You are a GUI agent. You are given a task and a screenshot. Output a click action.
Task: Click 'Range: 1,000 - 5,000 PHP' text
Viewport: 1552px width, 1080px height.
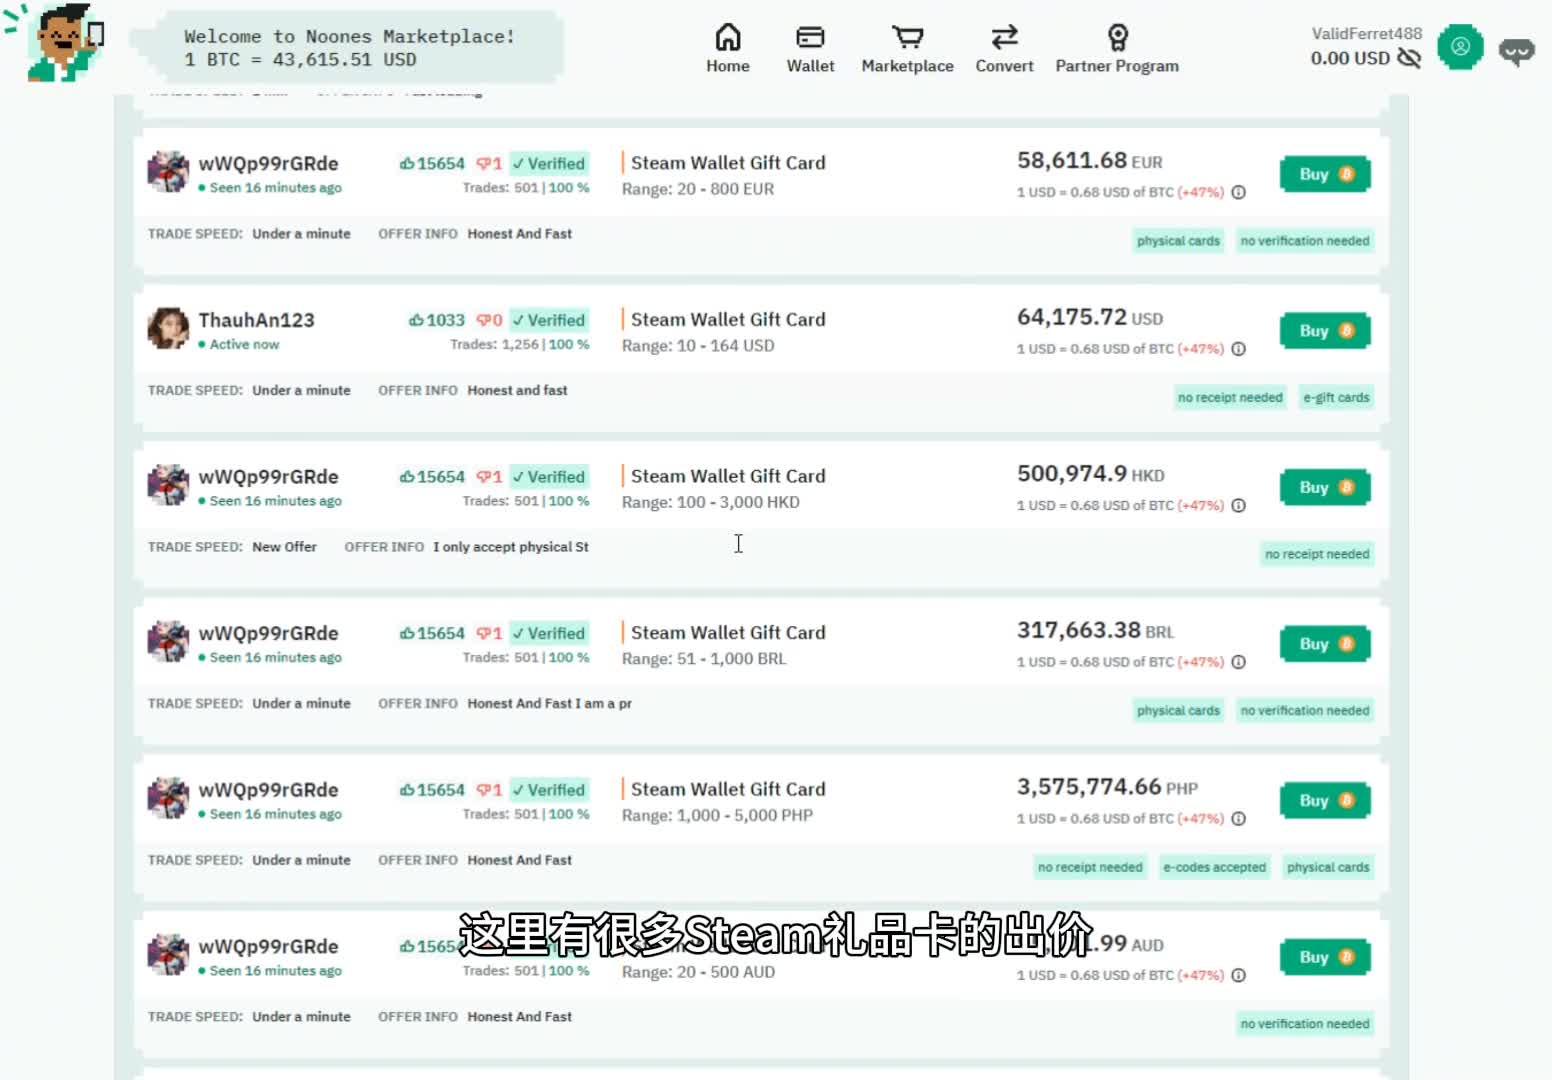[x=718, y=816]
